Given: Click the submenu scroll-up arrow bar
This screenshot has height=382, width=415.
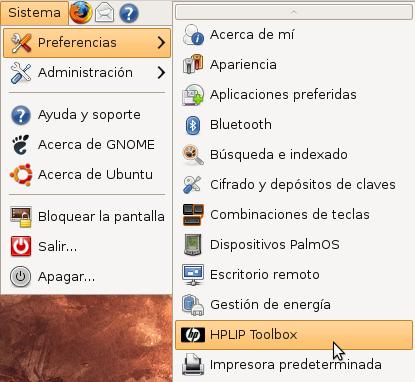Looking at the screenshot, I should point(294,12).
